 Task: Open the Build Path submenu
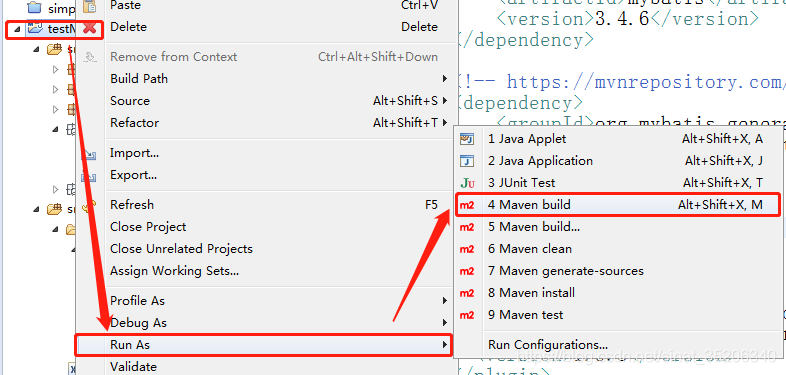278,79
